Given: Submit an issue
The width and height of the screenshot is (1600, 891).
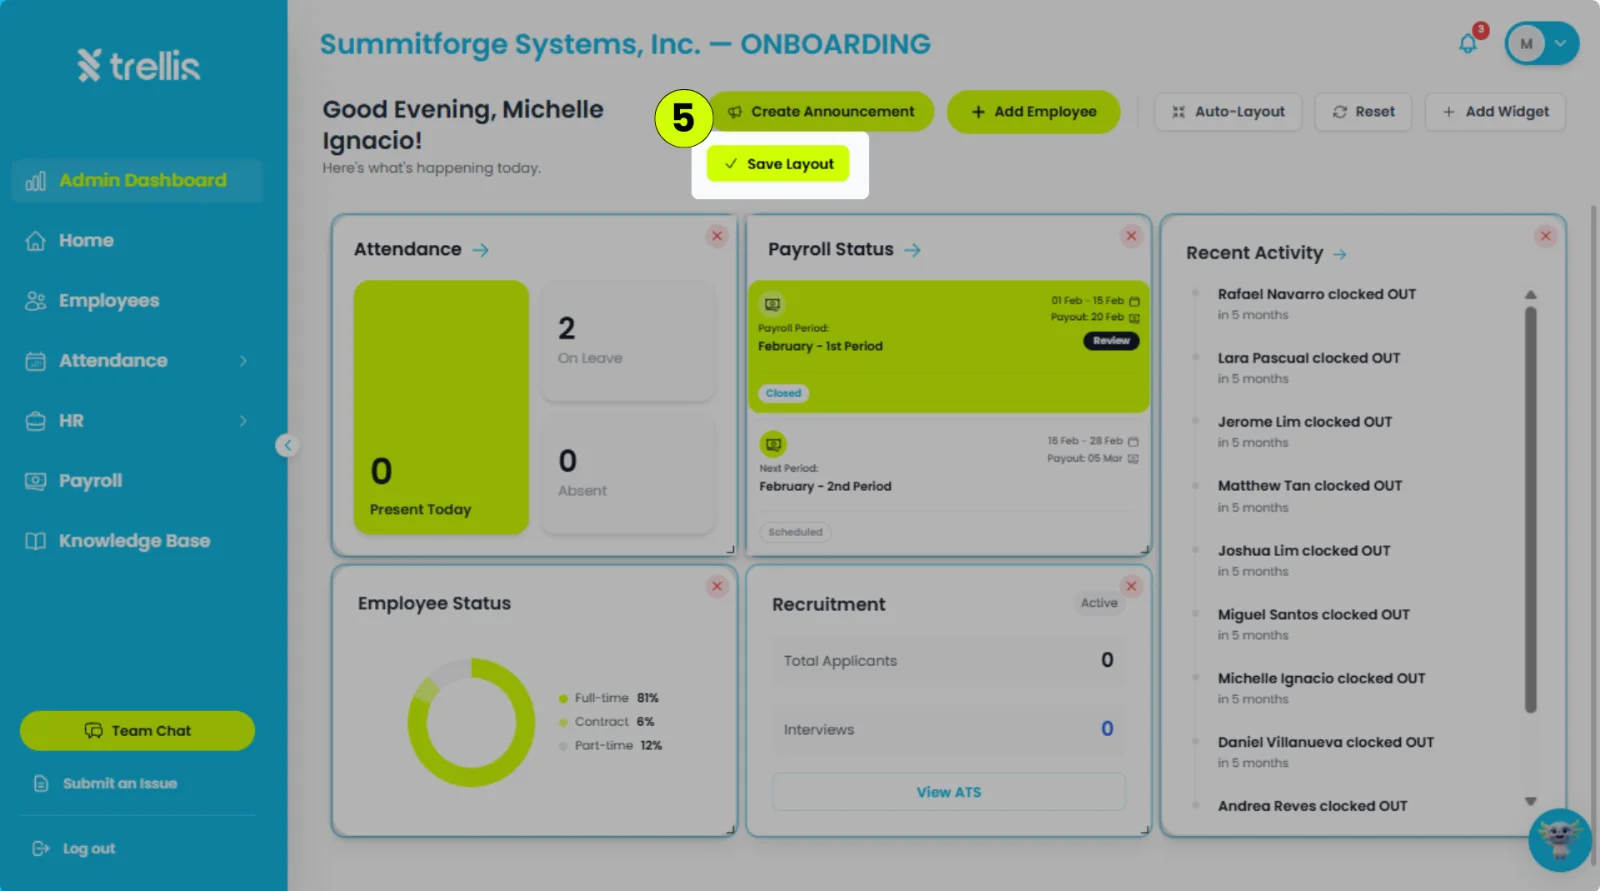Looking at the screenshot, I should (106, 784).
